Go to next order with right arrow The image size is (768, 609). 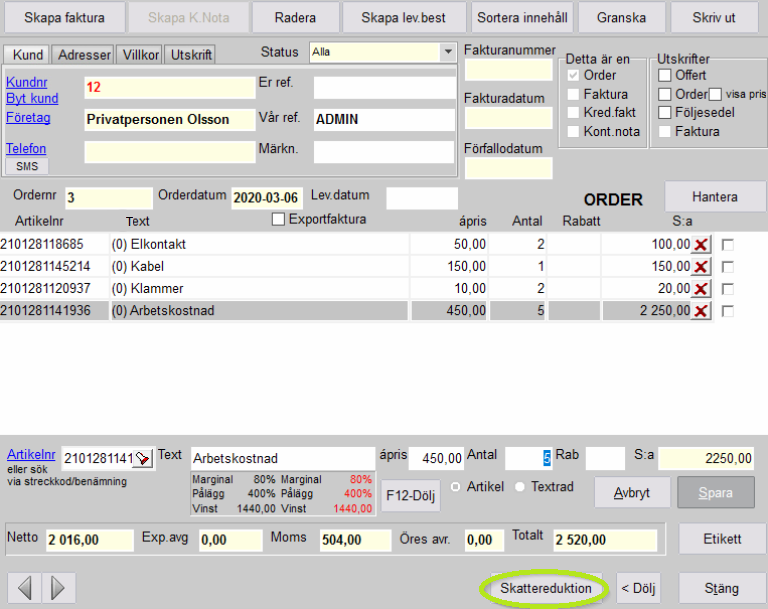[57, 587]
